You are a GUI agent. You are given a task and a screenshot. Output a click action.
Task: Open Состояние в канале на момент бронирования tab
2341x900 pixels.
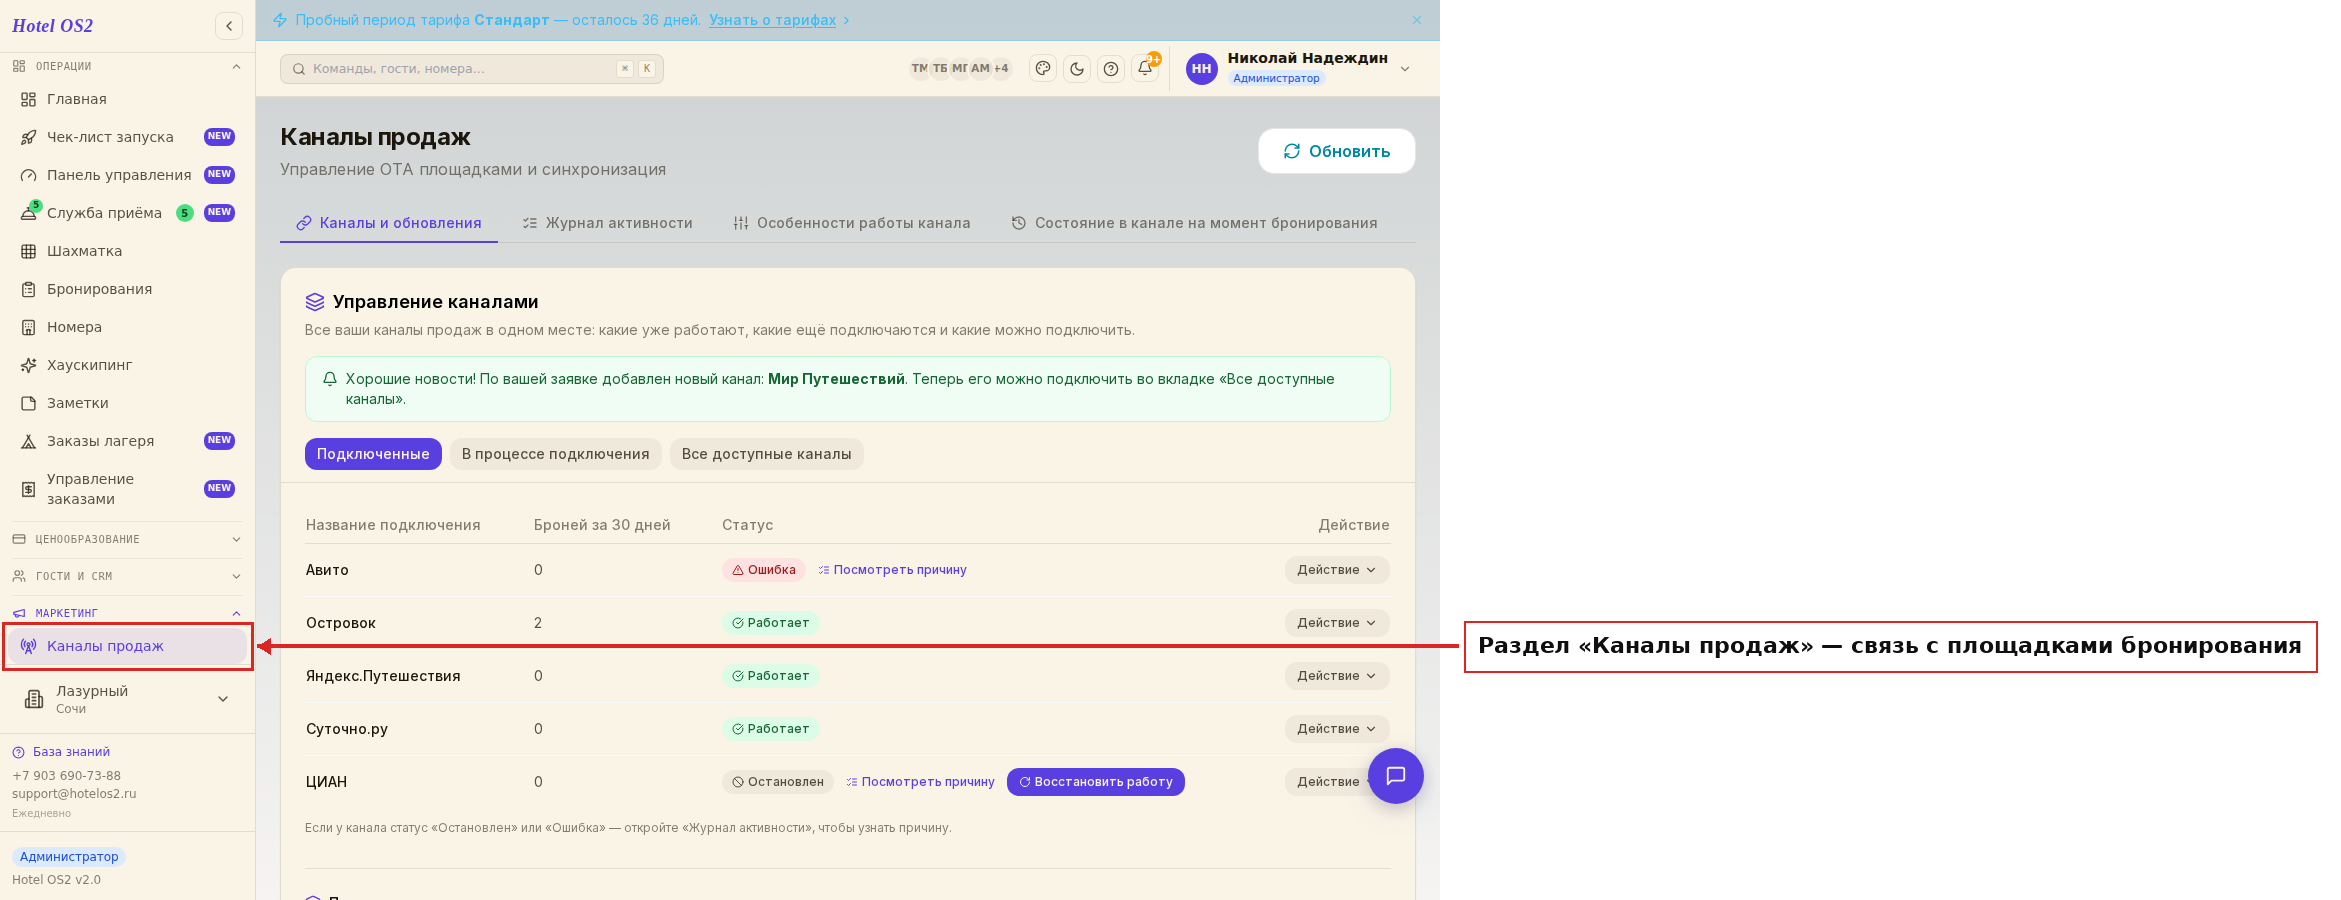point(1194,223)
